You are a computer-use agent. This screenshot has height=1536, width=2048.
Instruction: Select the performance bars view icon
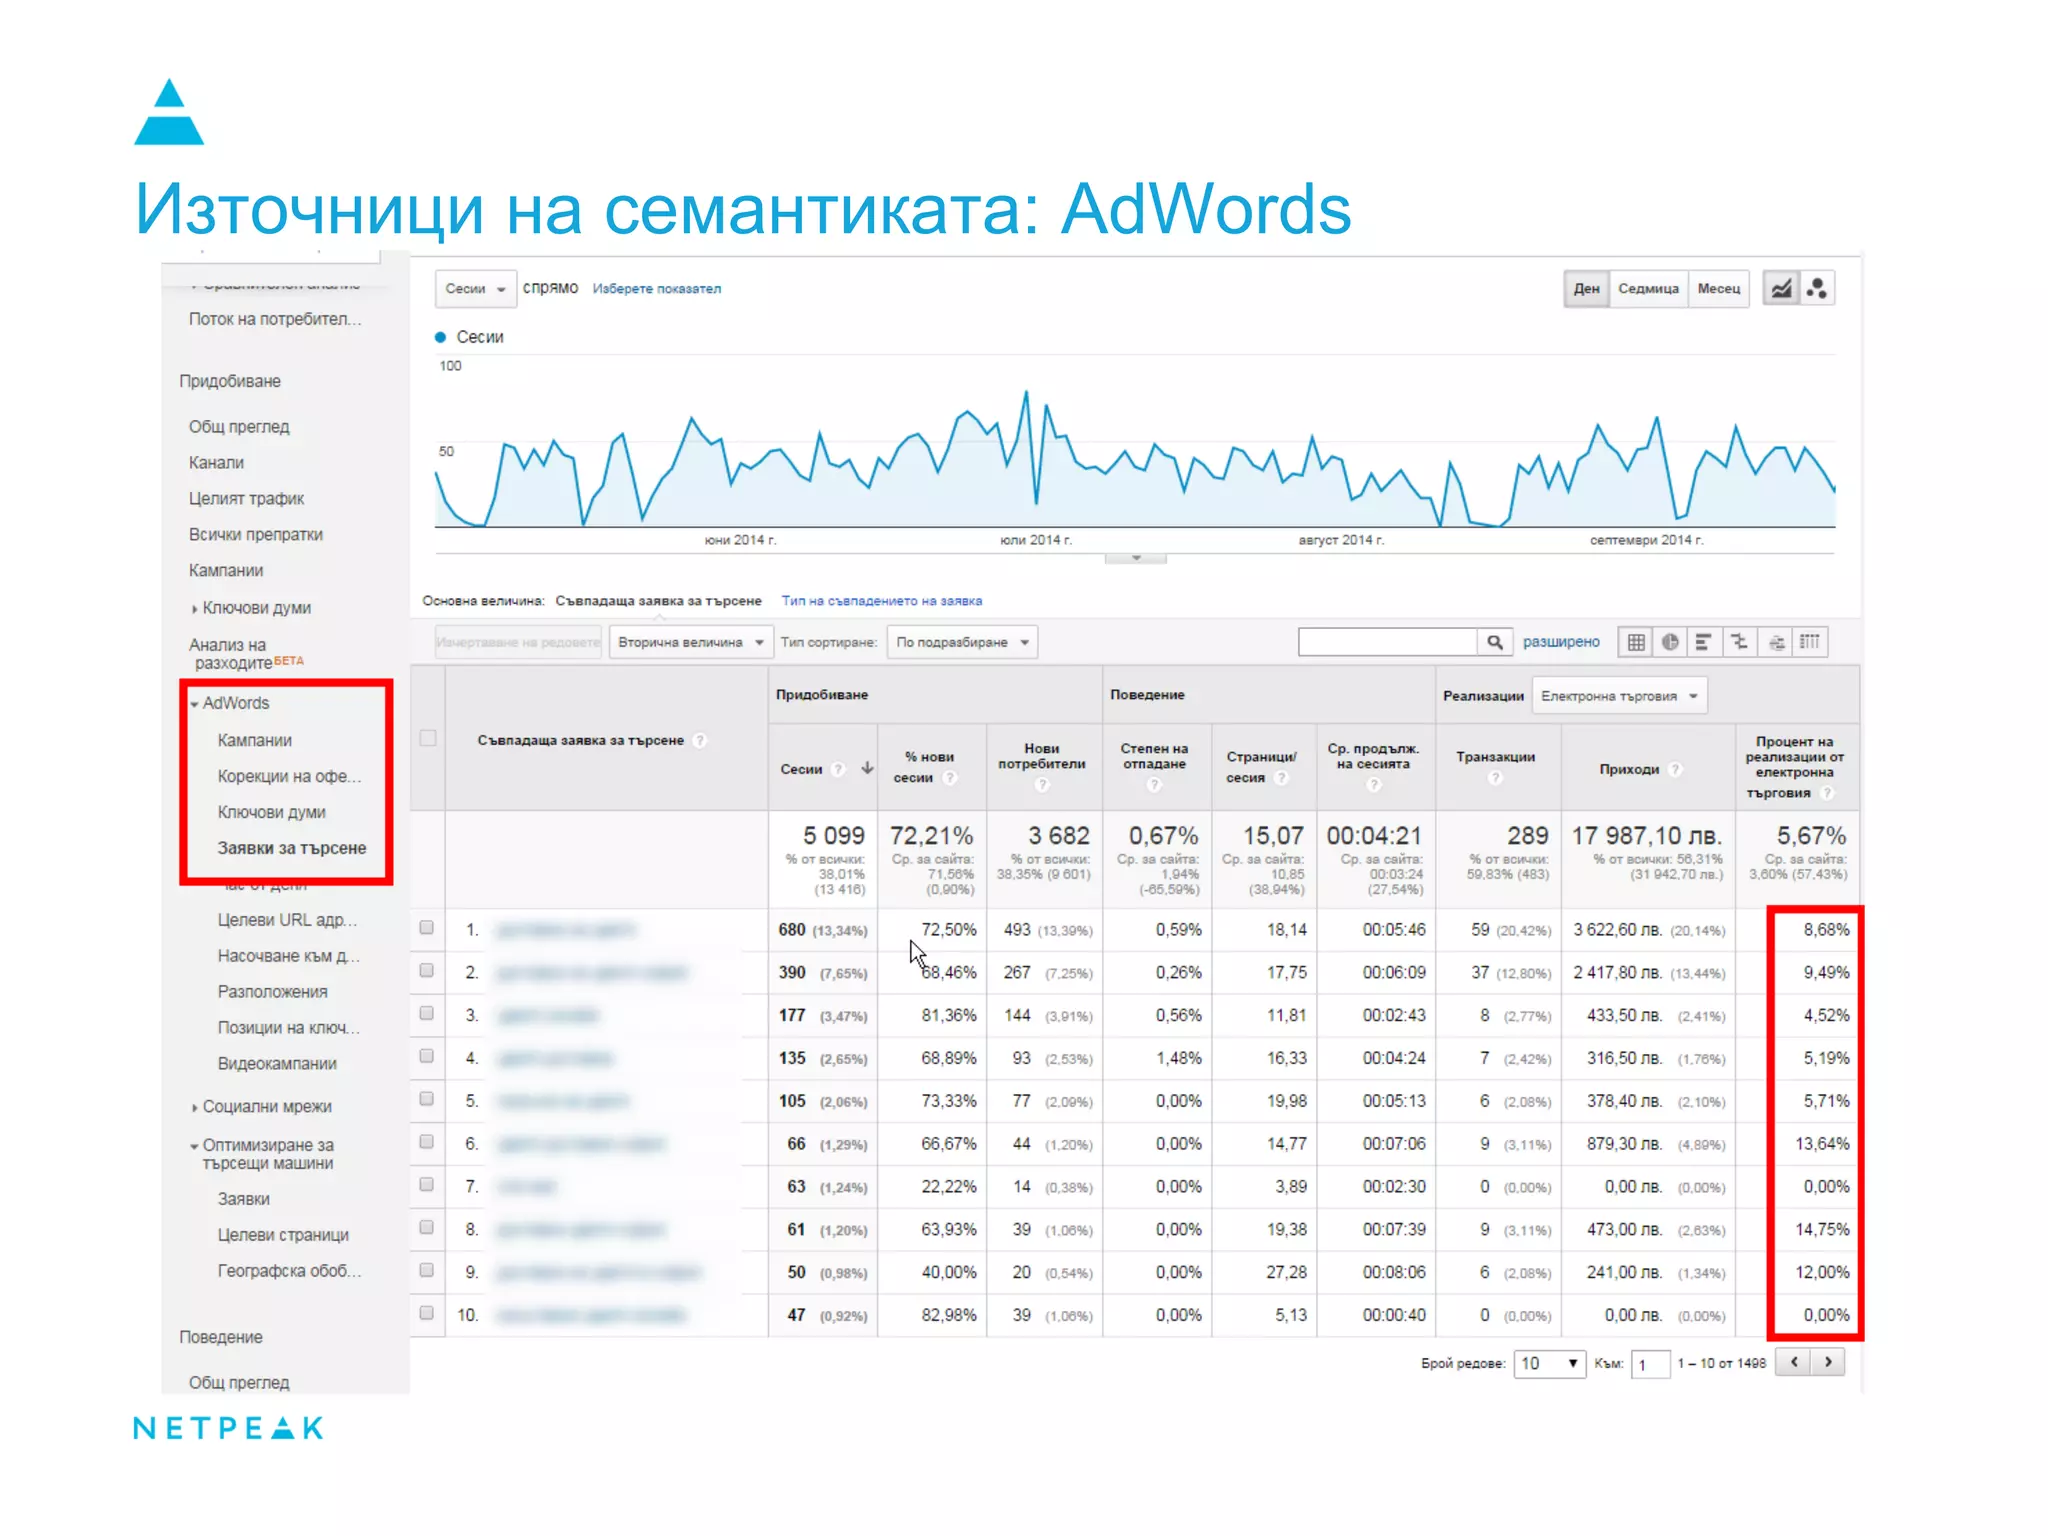tap(1704, 642)
